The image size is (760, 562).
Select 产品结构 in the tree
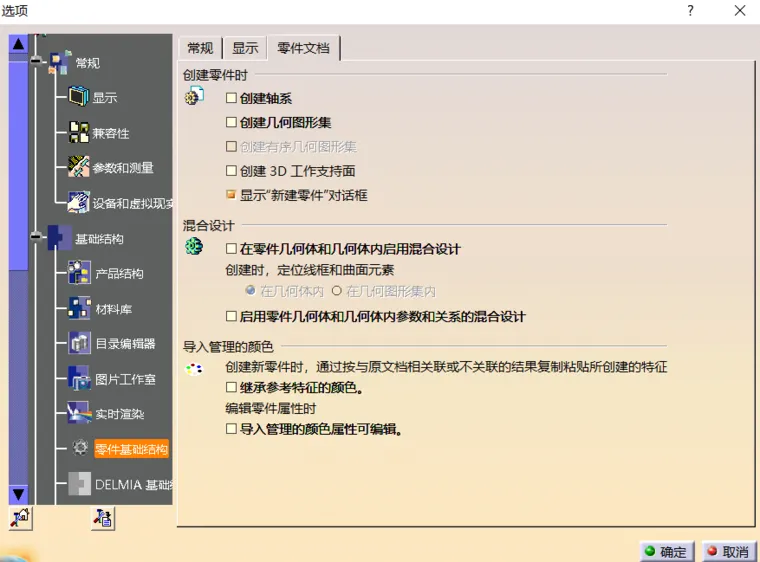119,273
